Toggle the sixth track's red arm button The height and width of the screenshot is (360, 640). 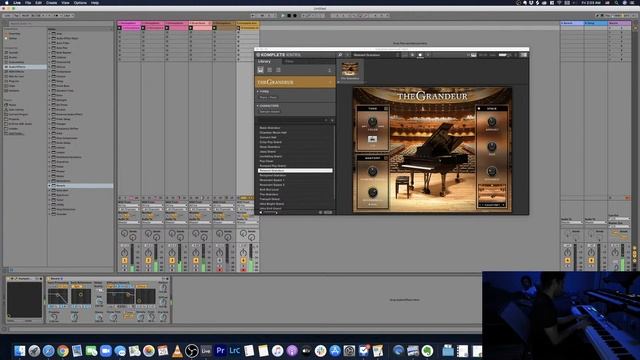[243, 269]
